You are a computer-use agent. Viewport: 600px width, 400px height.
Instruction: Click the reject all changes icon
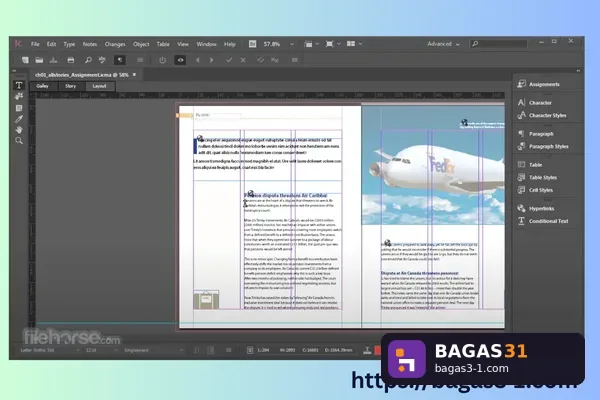point(275,60)
